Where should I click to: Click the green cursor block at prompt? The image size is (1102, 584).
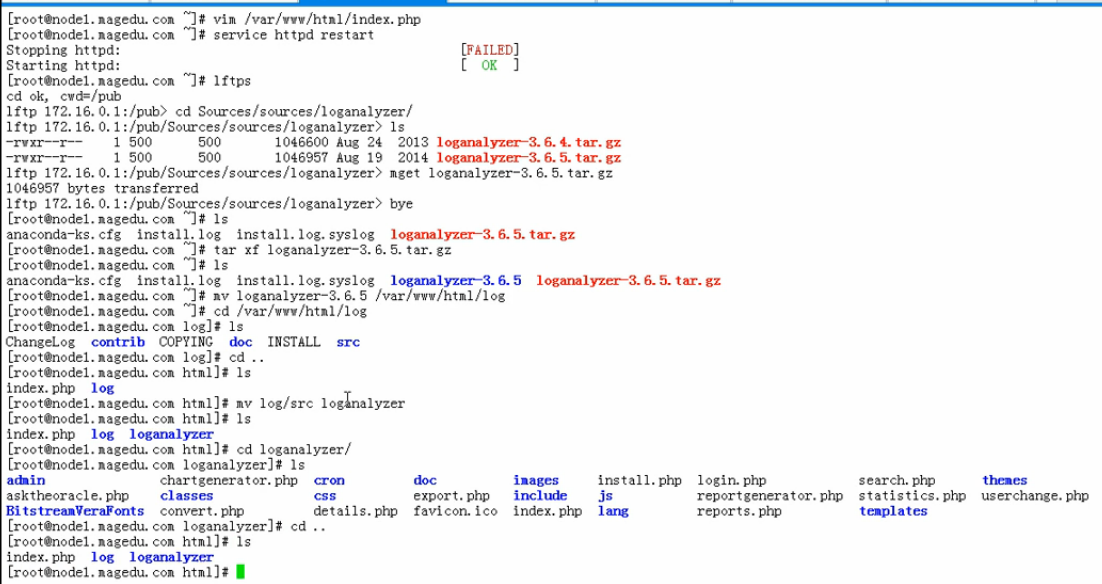click(240, 572)
